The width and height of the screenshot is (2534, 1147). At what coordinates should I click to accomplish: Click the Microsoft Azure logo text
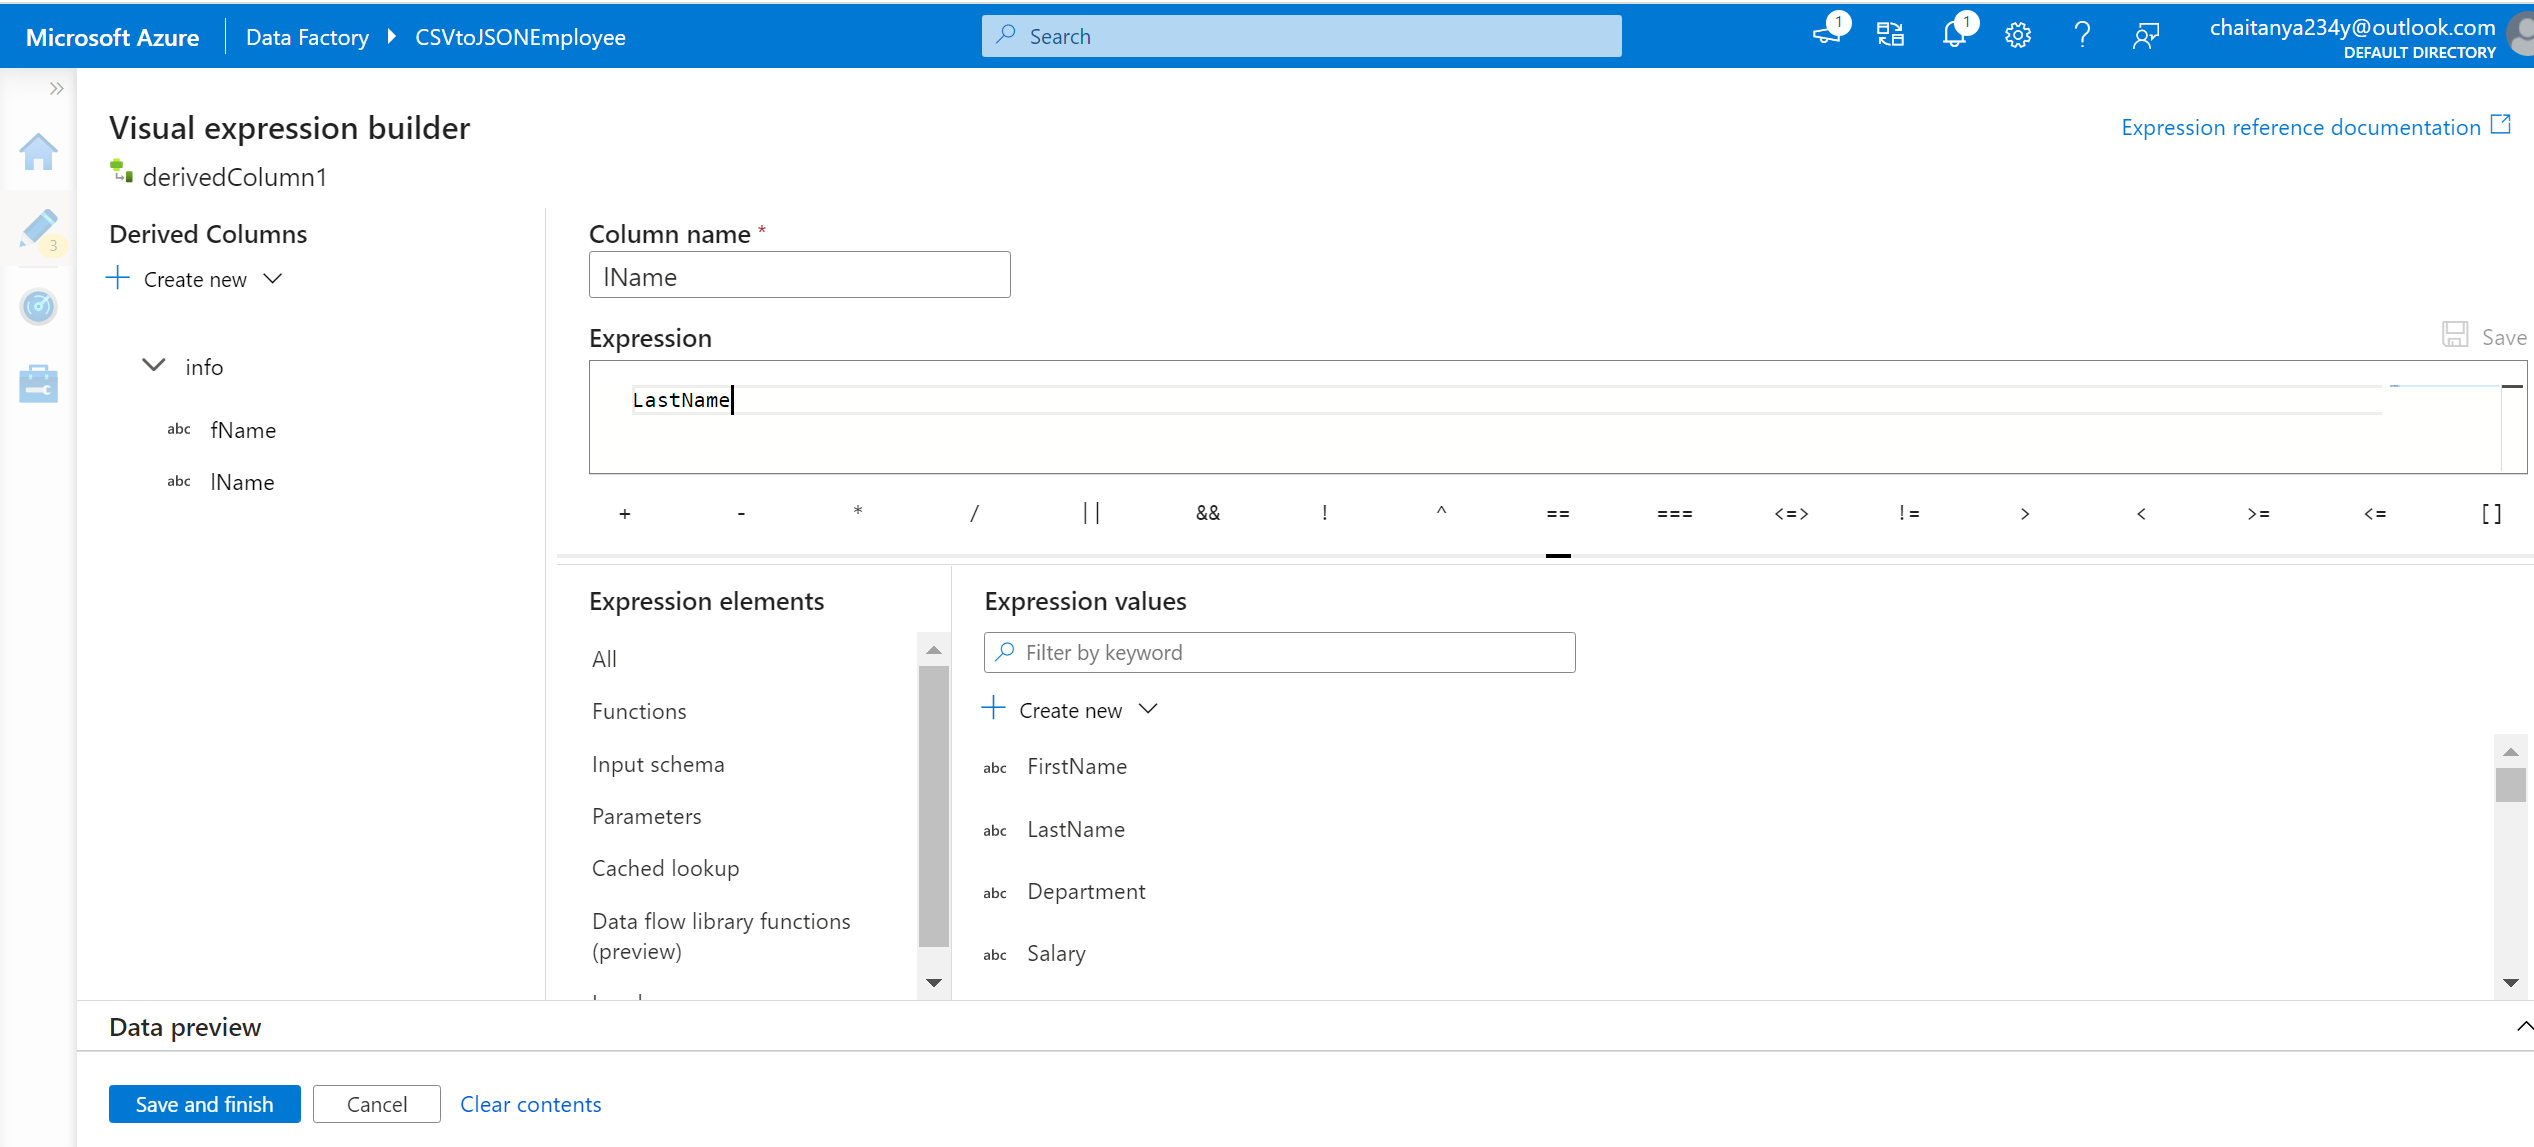tap(112, 37)
